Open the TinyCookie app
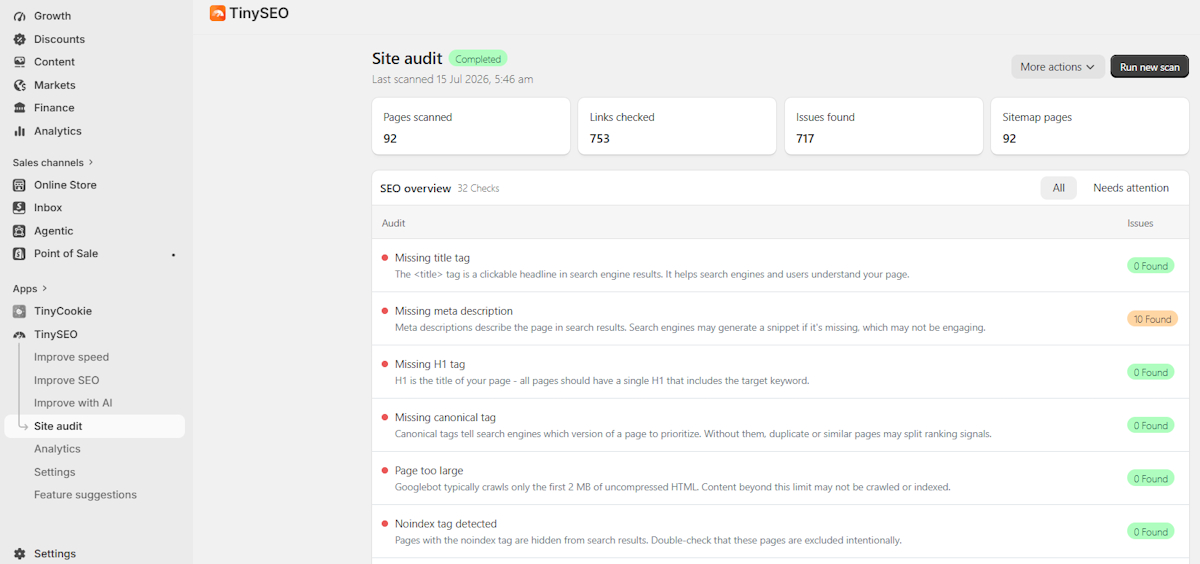This screenshot has height=564, width=1200. 63,311
